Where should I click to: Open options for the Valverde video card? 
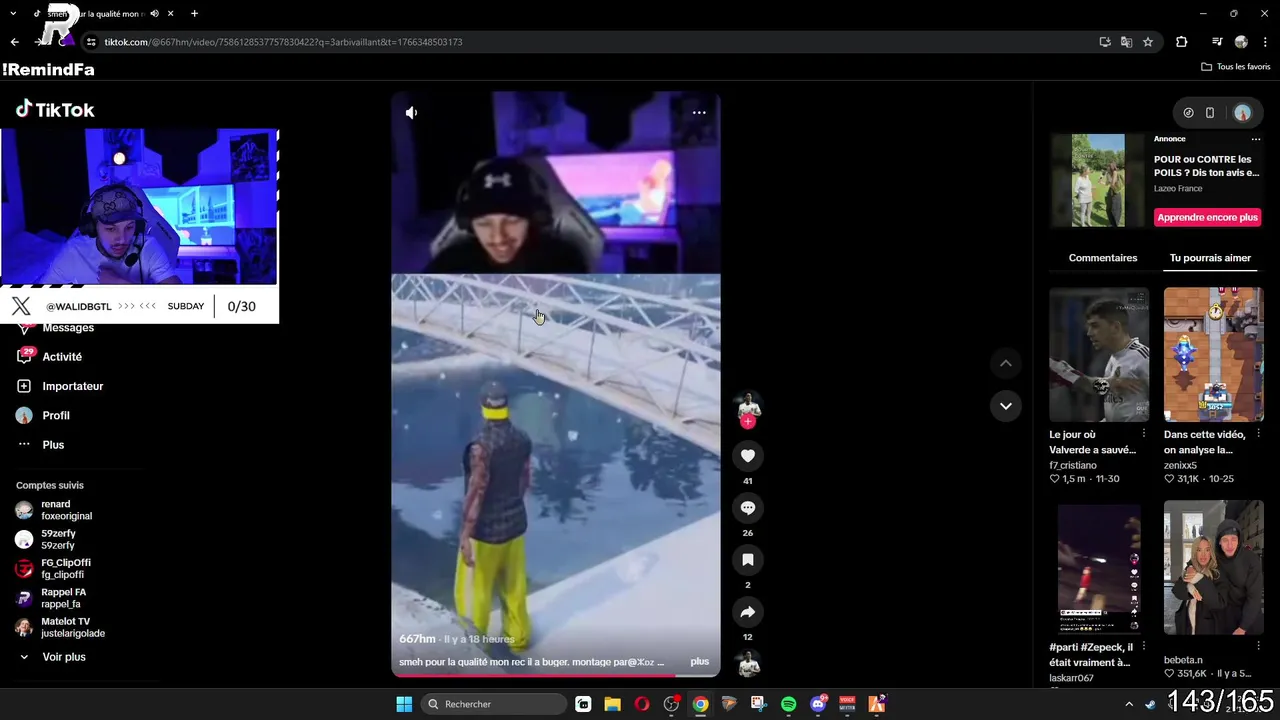(x=1144, y=434)
